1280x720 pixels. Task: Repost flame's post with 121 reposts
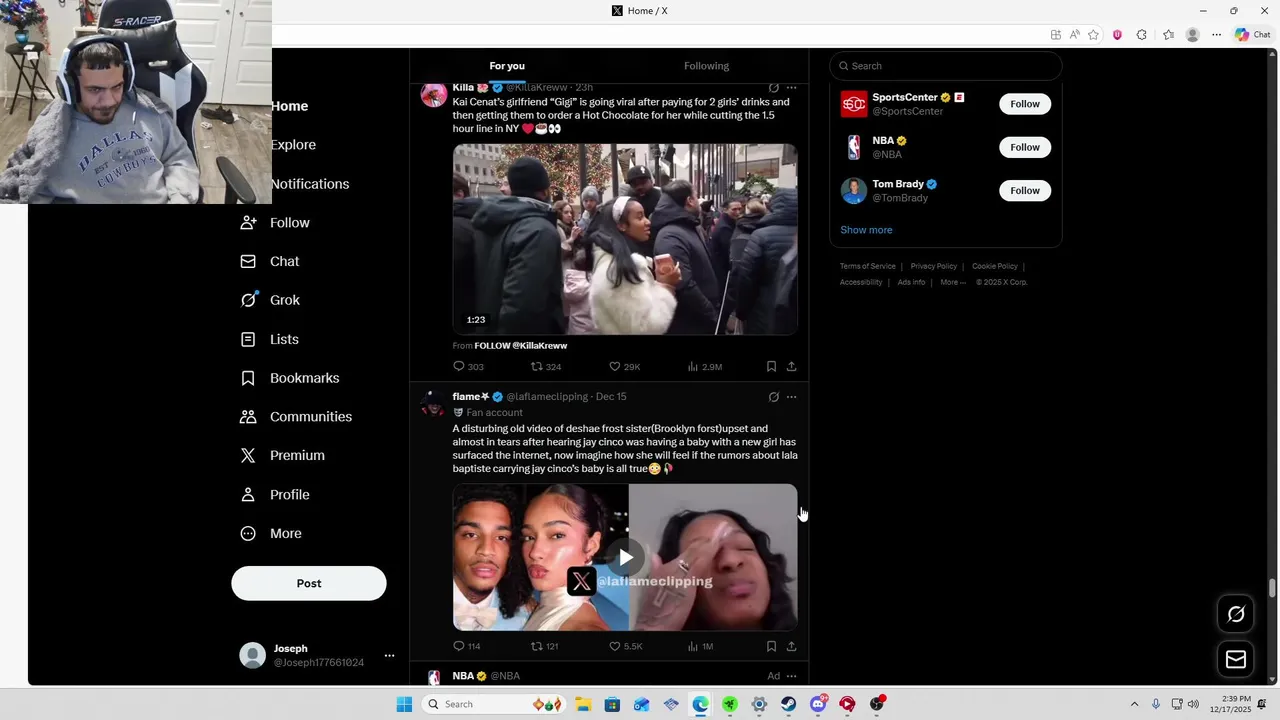coord(544,647)
